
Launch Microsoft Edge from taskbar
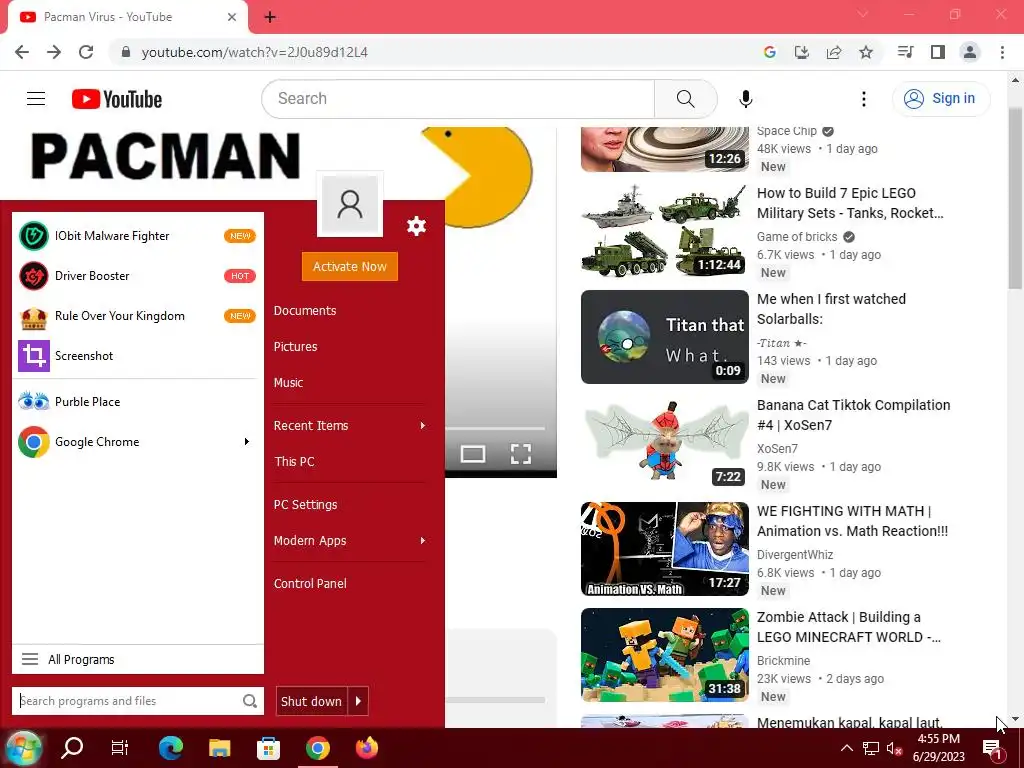(170, 748)
